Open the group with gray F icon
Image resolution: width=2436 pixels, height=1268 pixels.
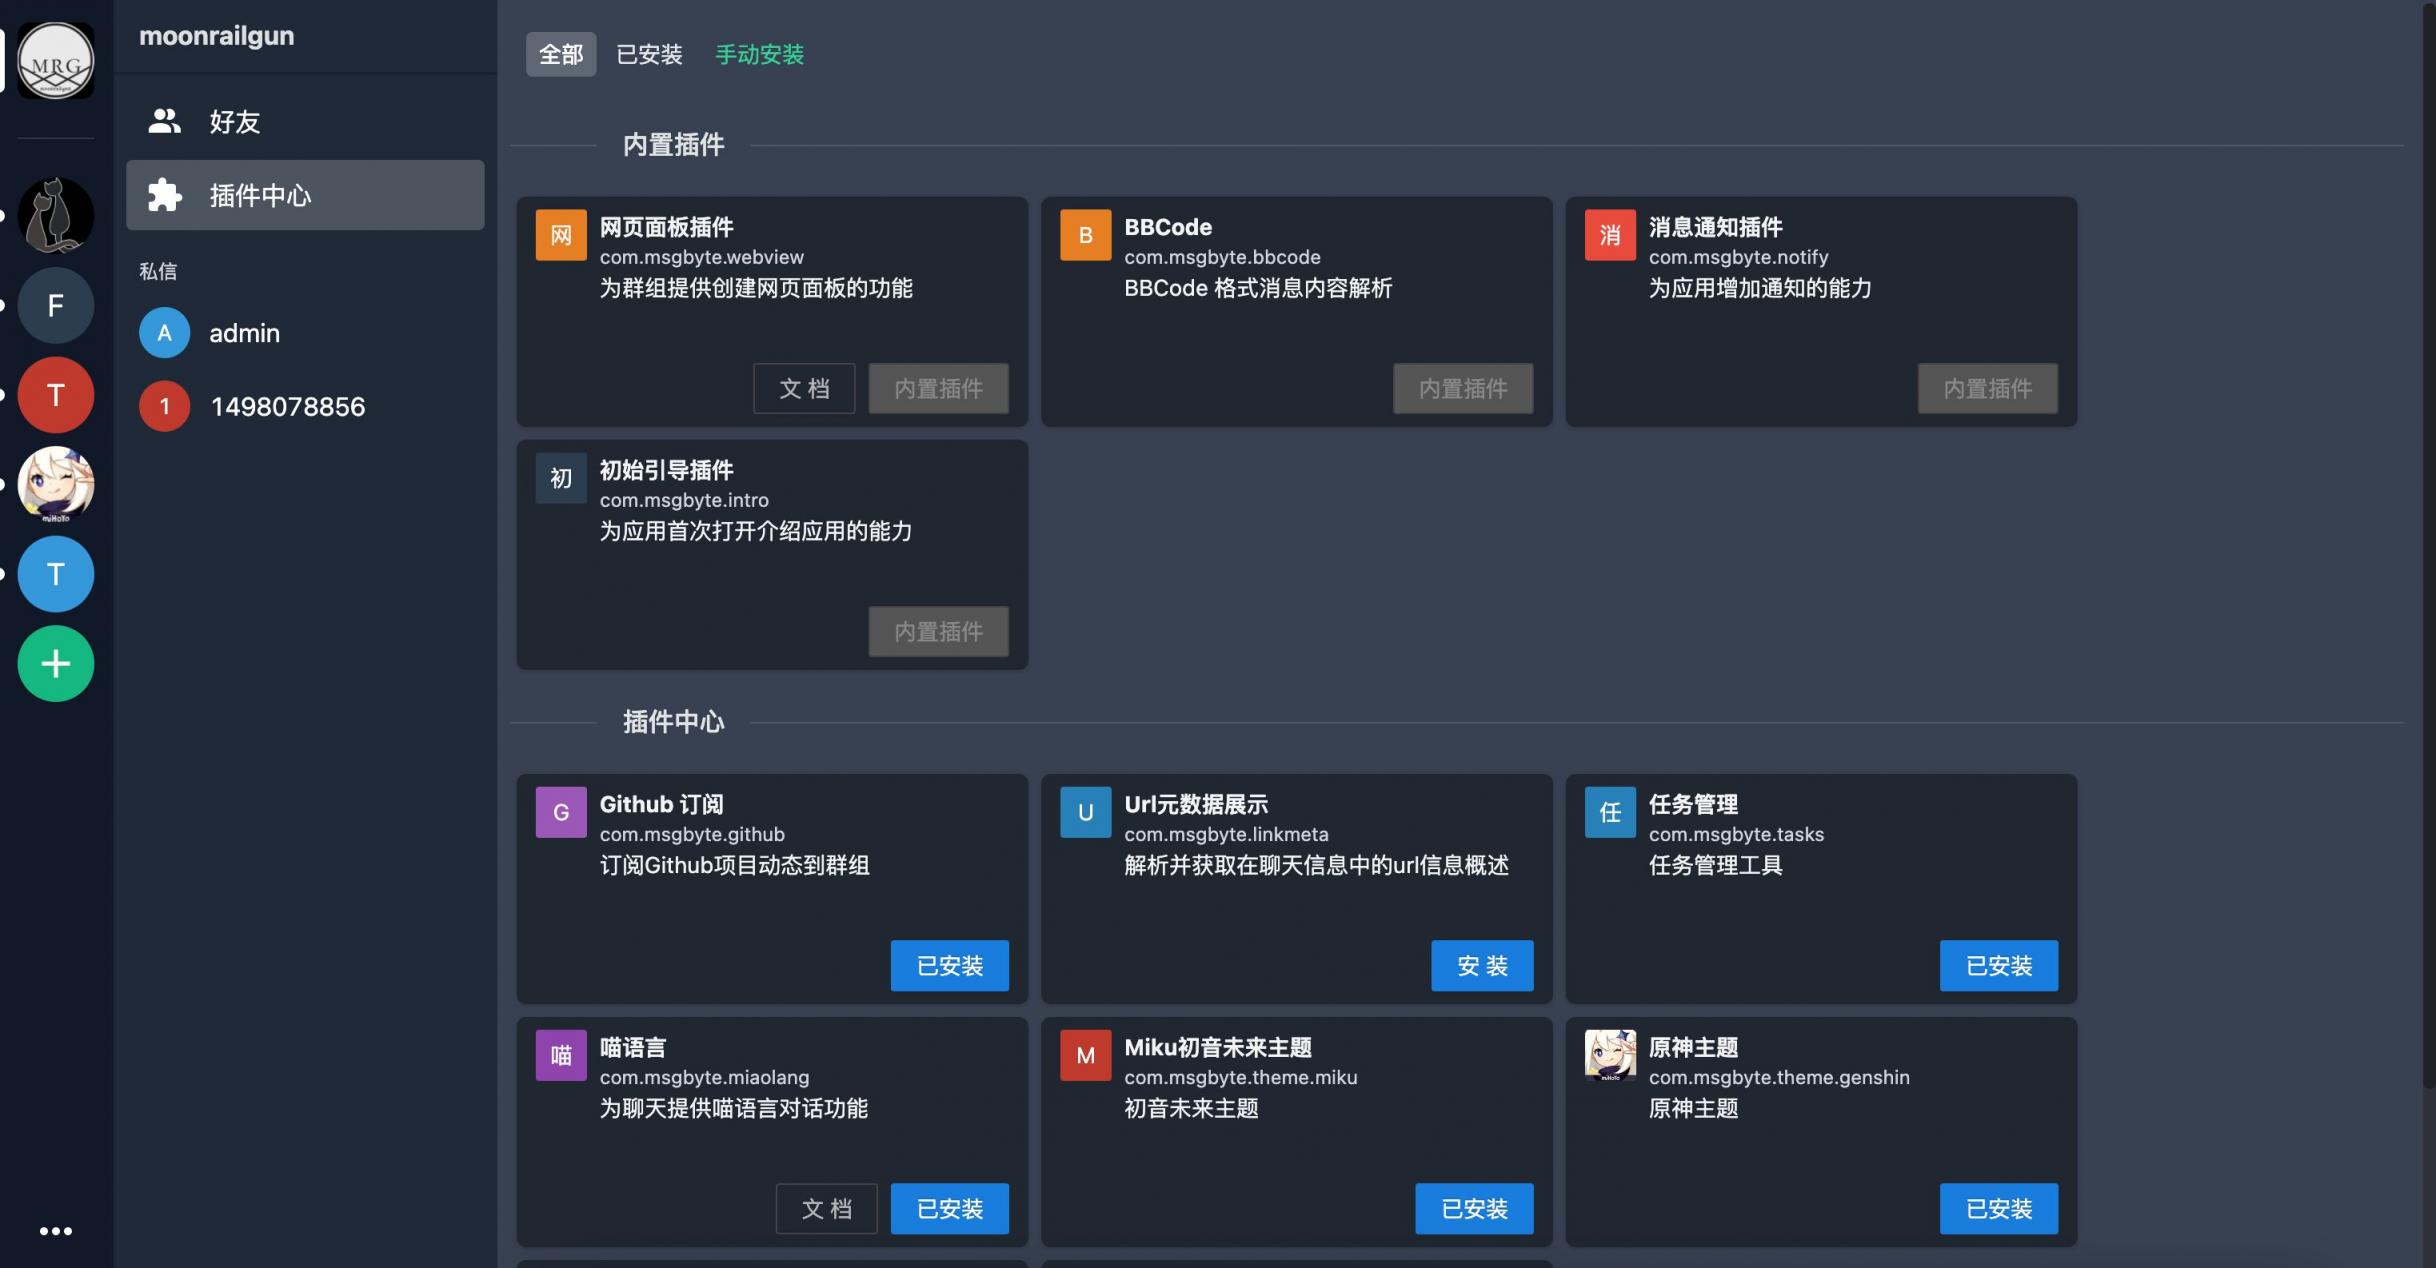(x=56, y=305)
